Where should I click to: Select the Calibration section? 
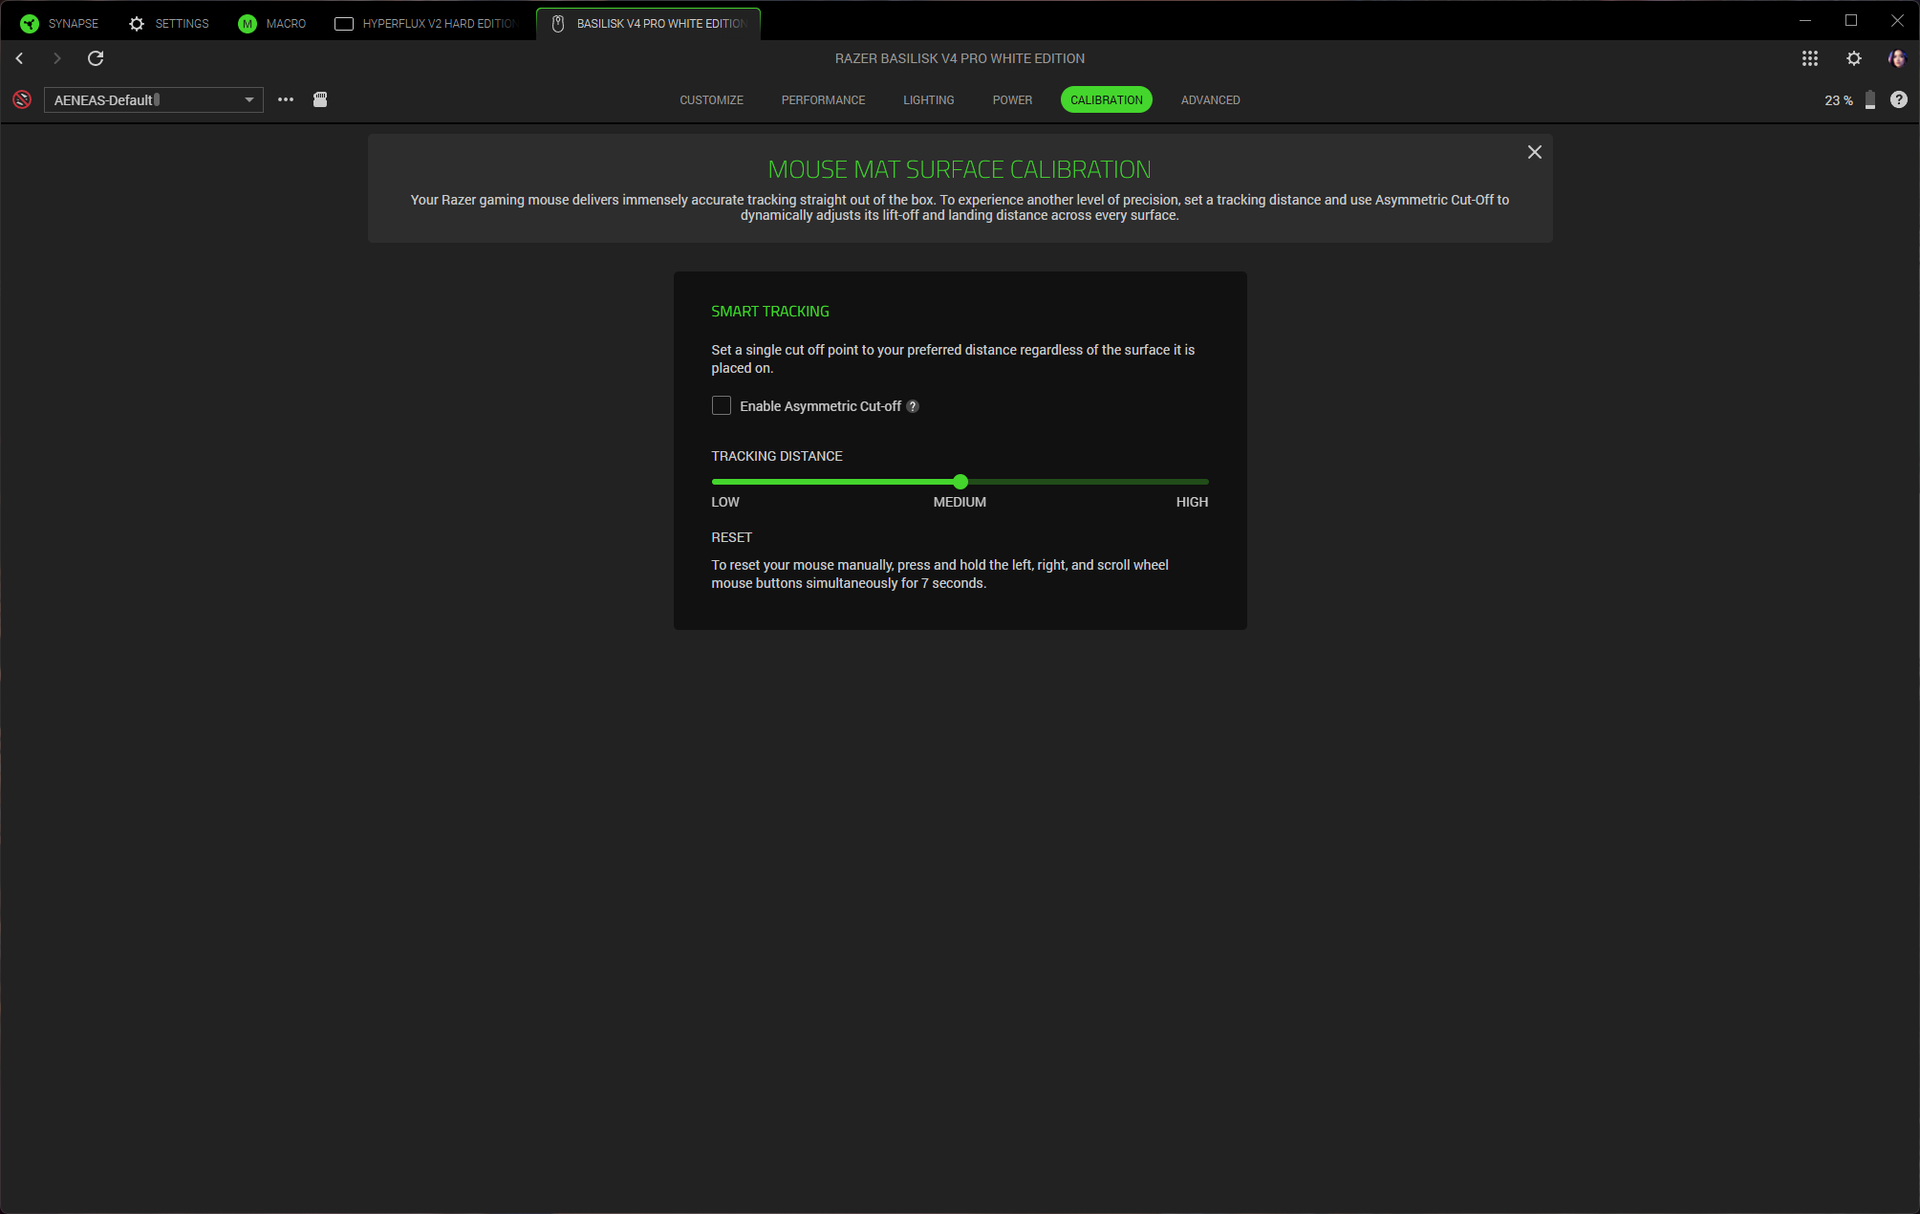point(1106,100)
